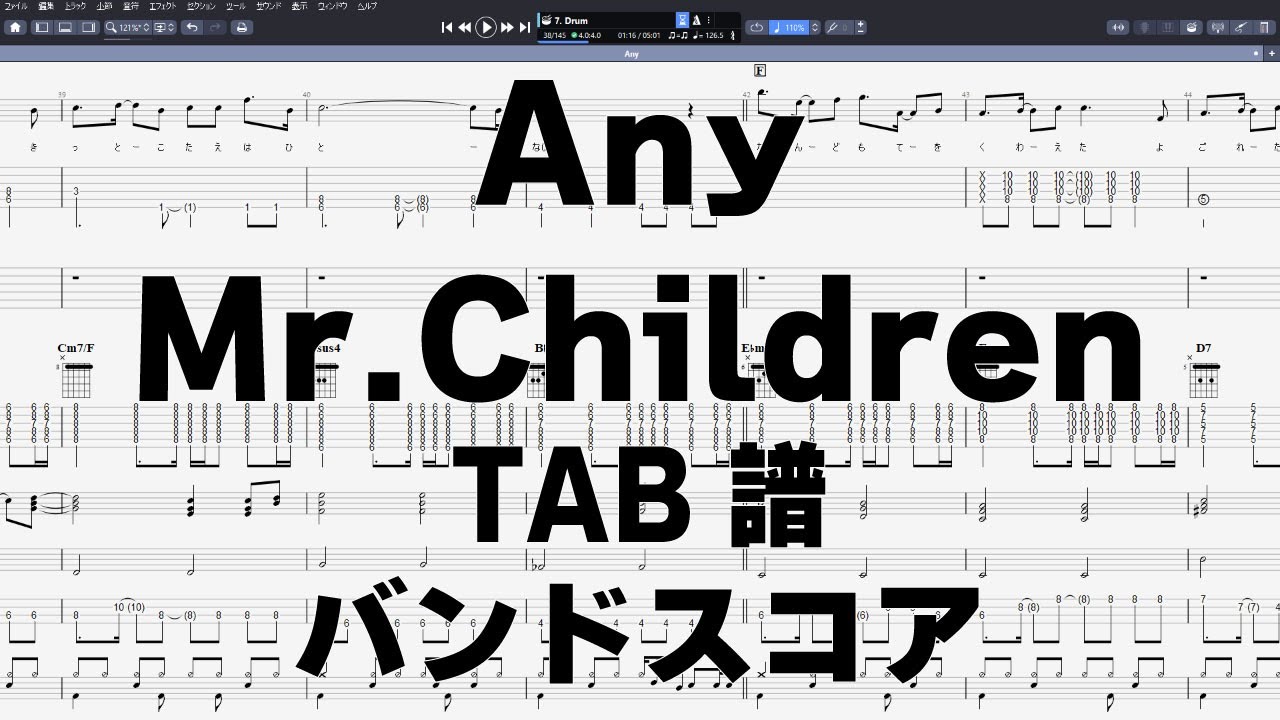The width and height of the screenshot is (1280, 720).
Task: Open the guitar tuner icon
Action: pos(1217,27)
